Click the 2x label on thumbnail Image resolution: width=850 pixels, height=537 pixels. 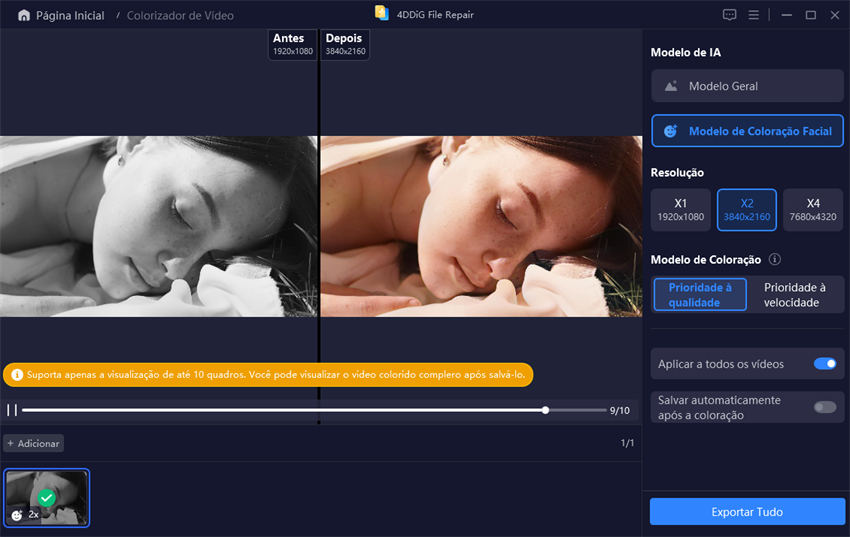pyautogui.click(x=34, y=514)
